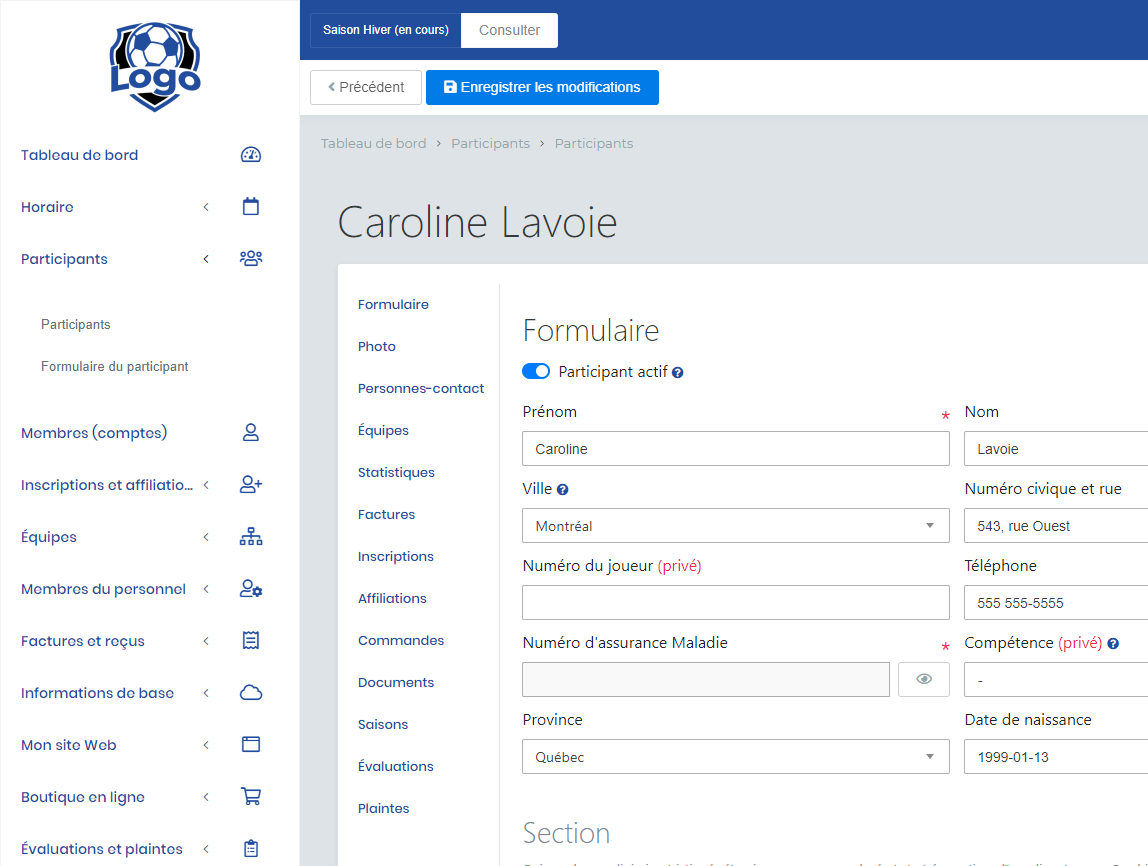The height and width of the screenshot is (866, 1148).
Task: Click the Numéro du joueur input field
Action: click(x=735, y=603)
